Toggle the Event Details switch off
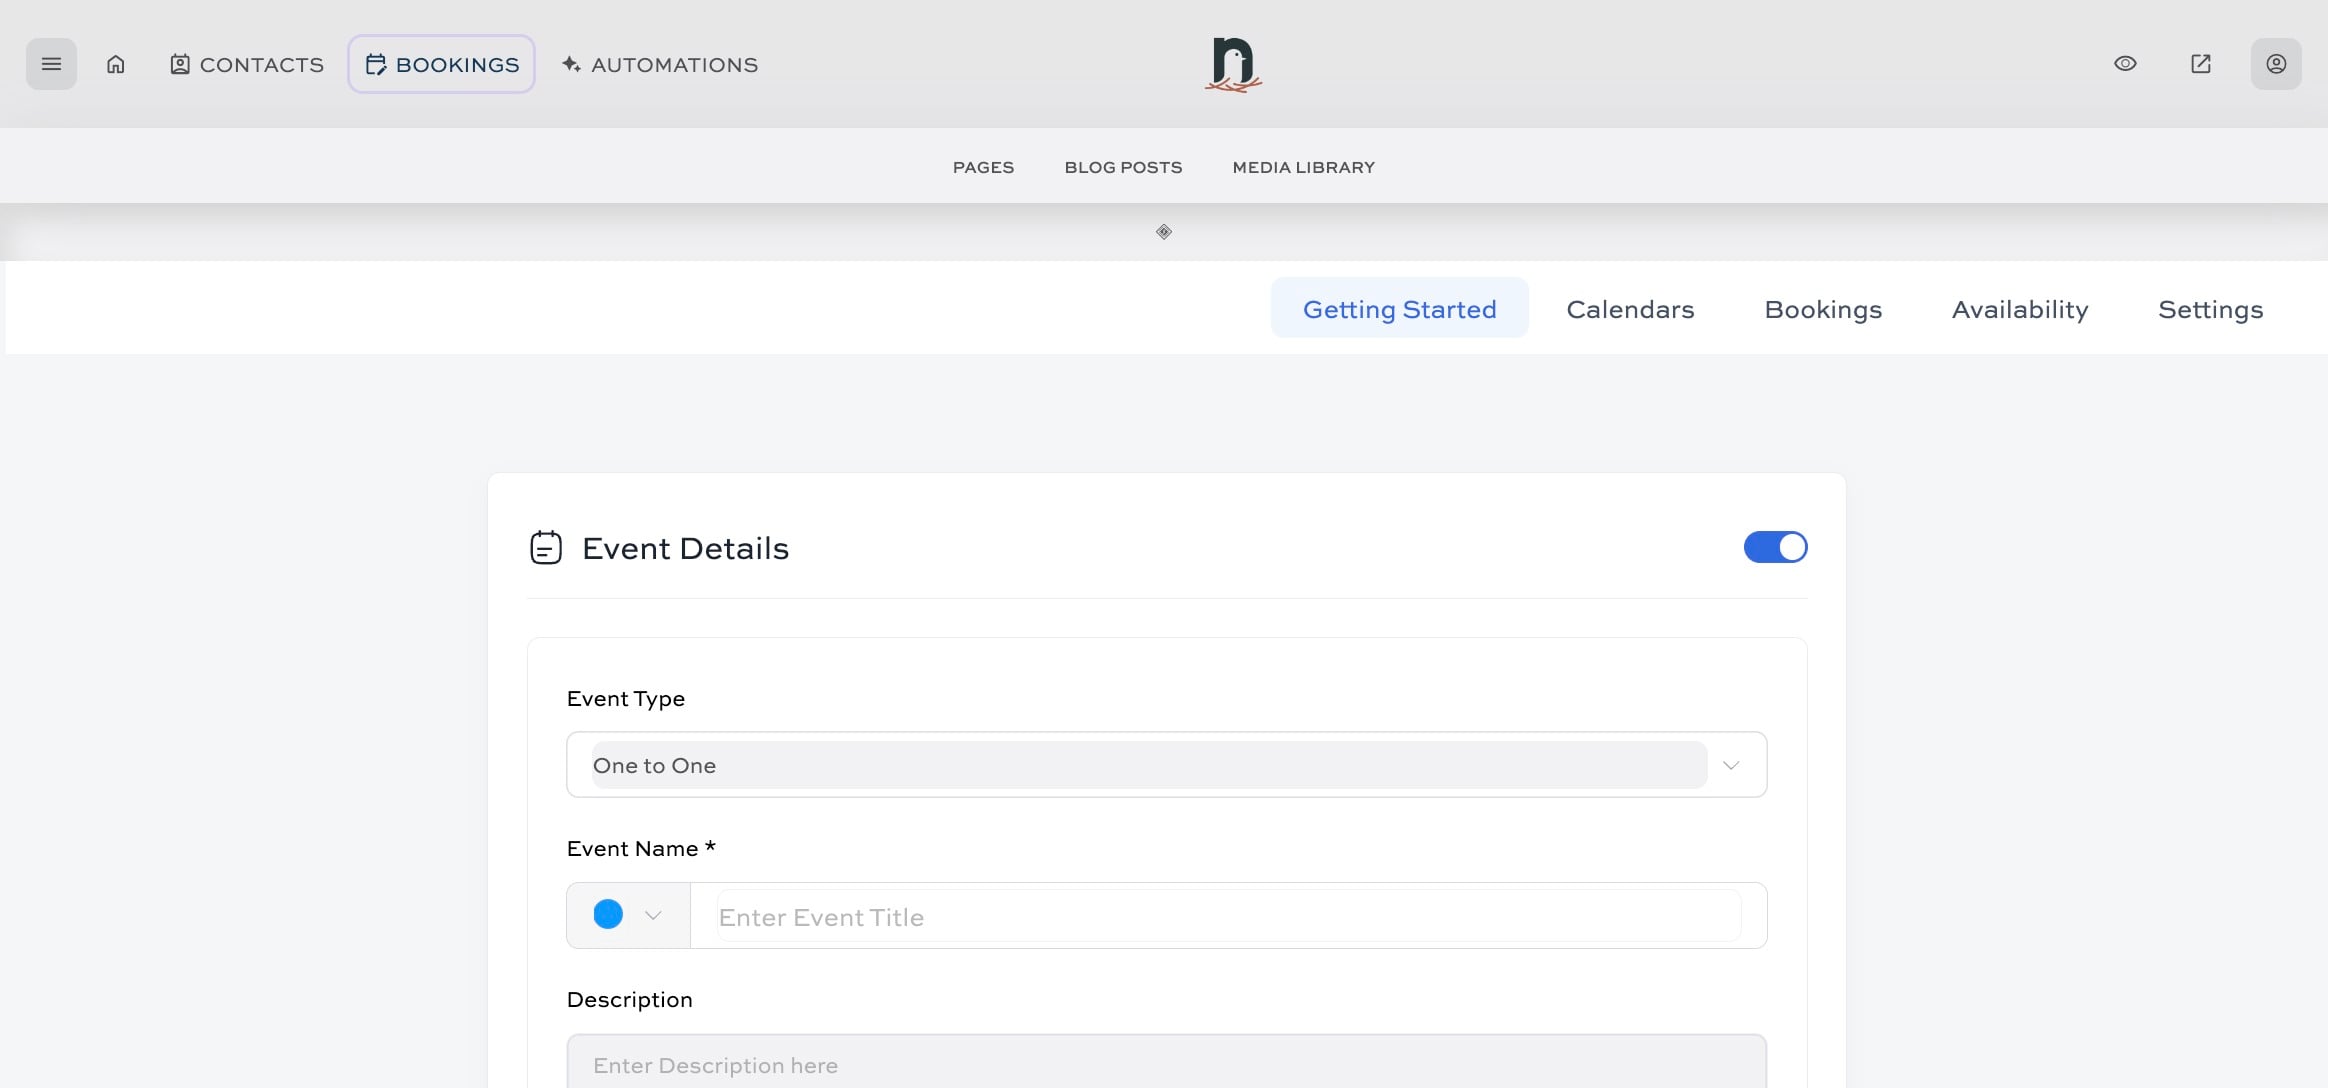 pyautogui.click(x=1775, y=547)
